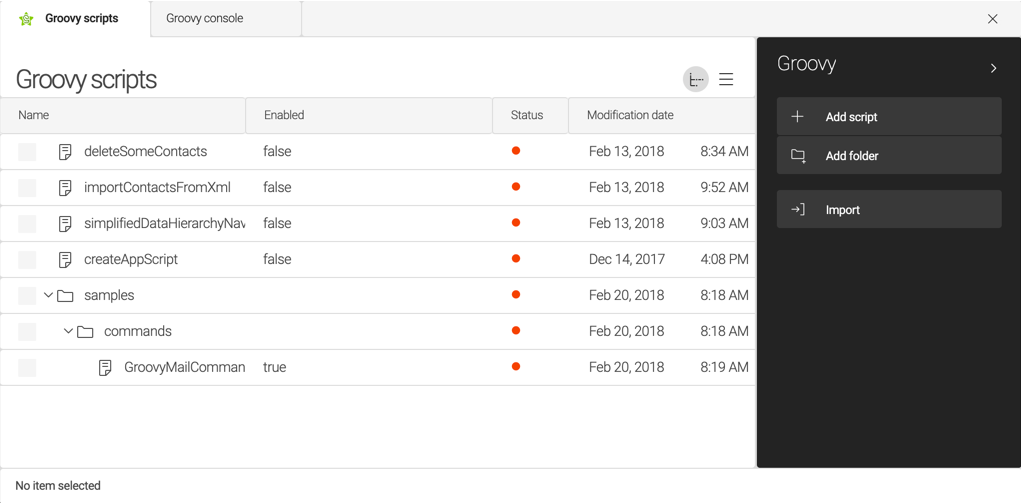Click the plus icon for Add script

coord(797,117)
